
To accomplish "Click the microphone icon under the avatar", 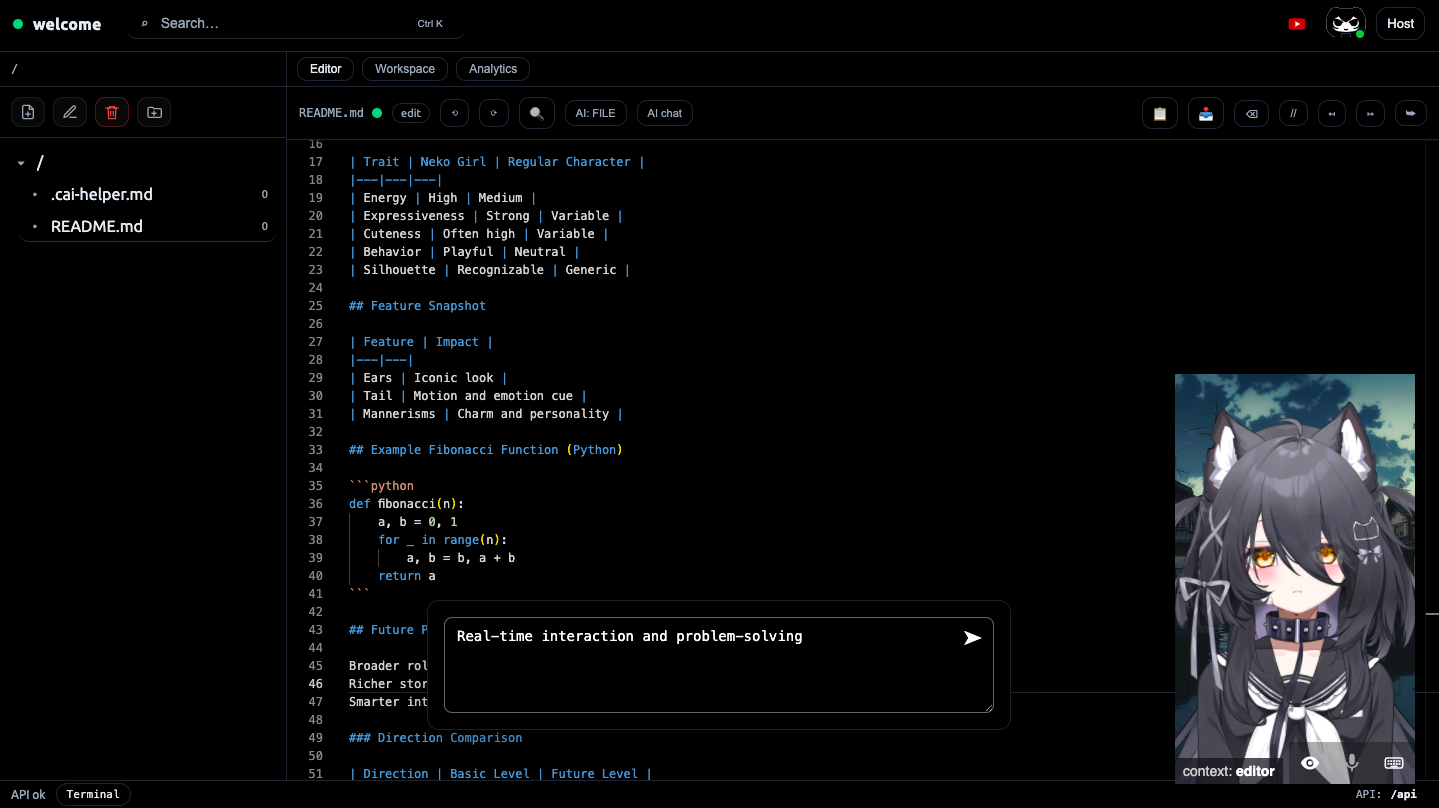I will tap(1352, 763).
